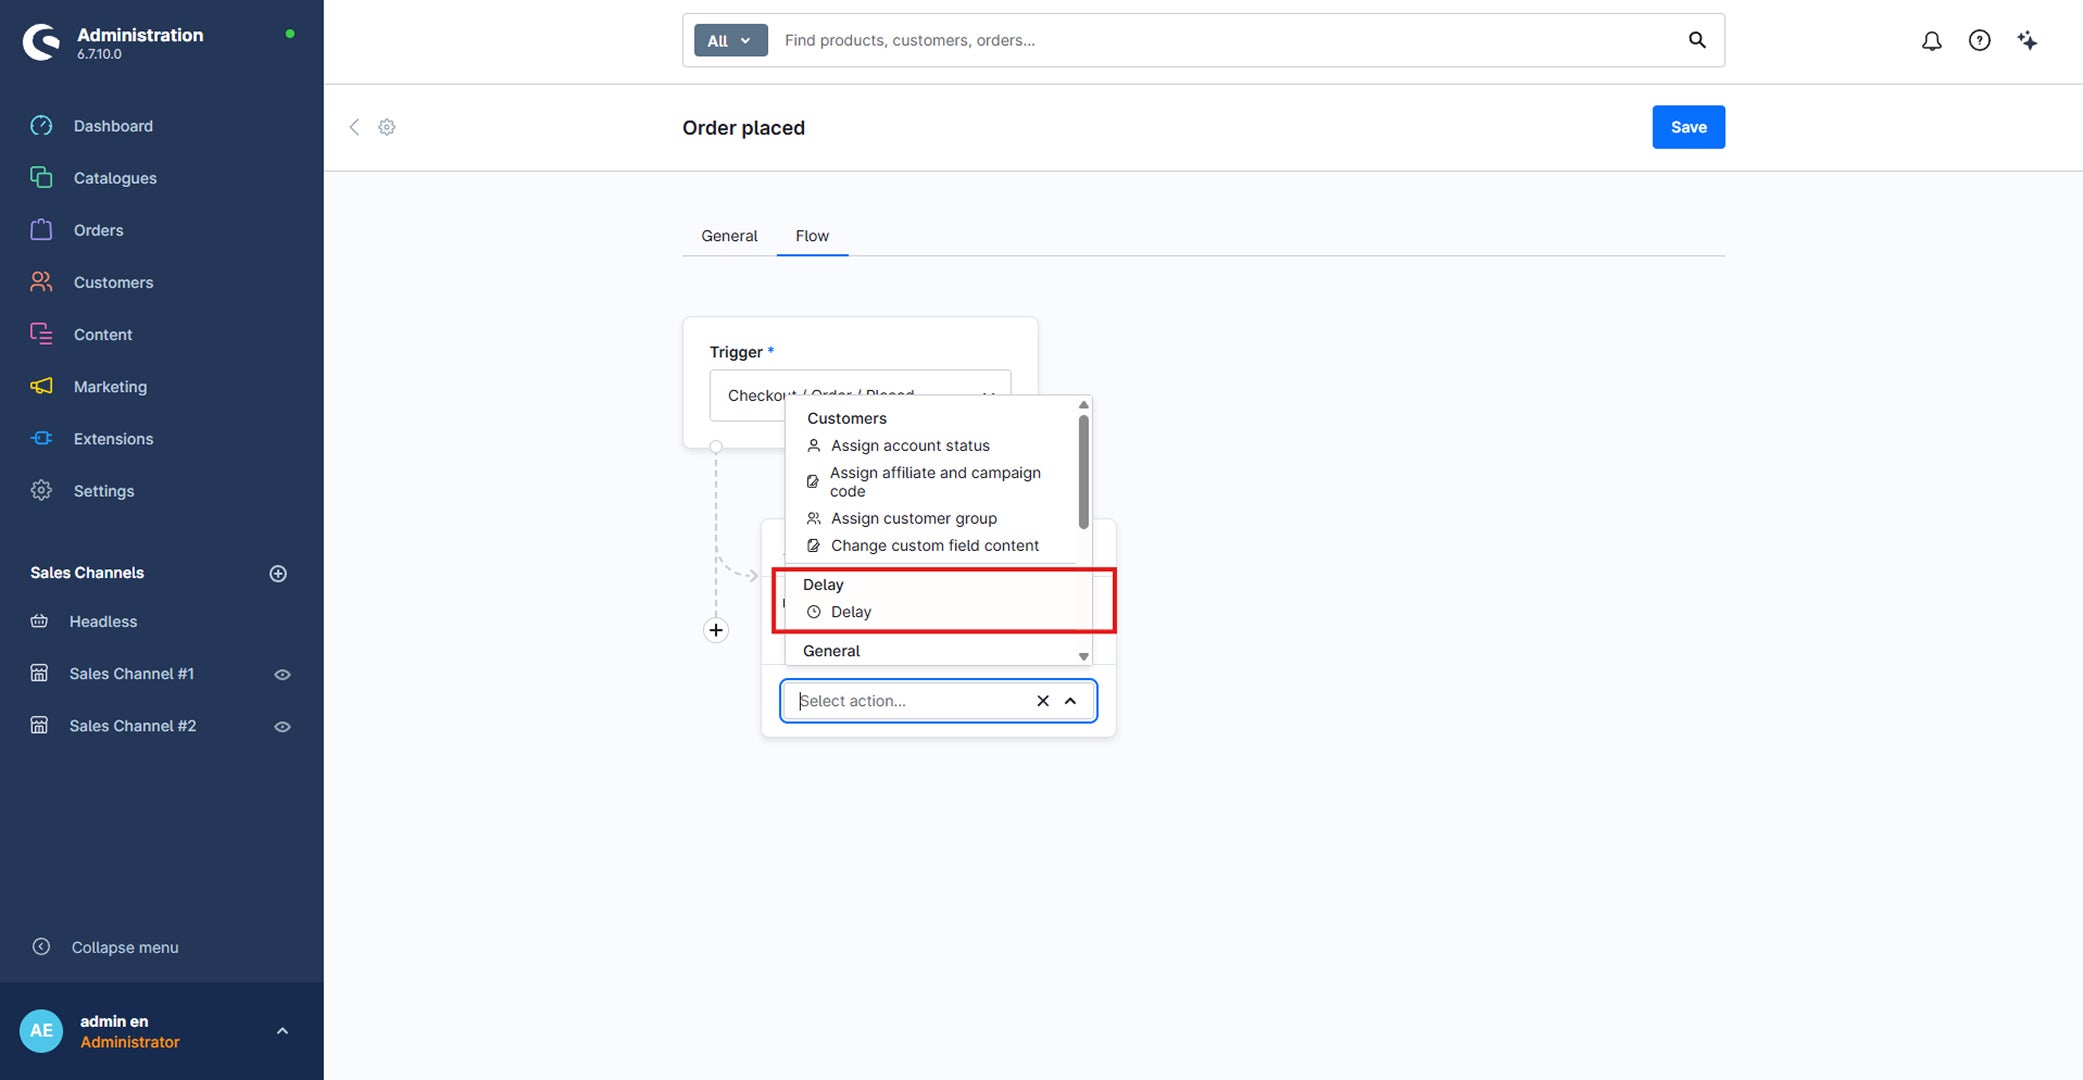The height and width of the screenshot is (1080, 2083).
Task: Open flow settings gear icon
Action: coord(387,127)
